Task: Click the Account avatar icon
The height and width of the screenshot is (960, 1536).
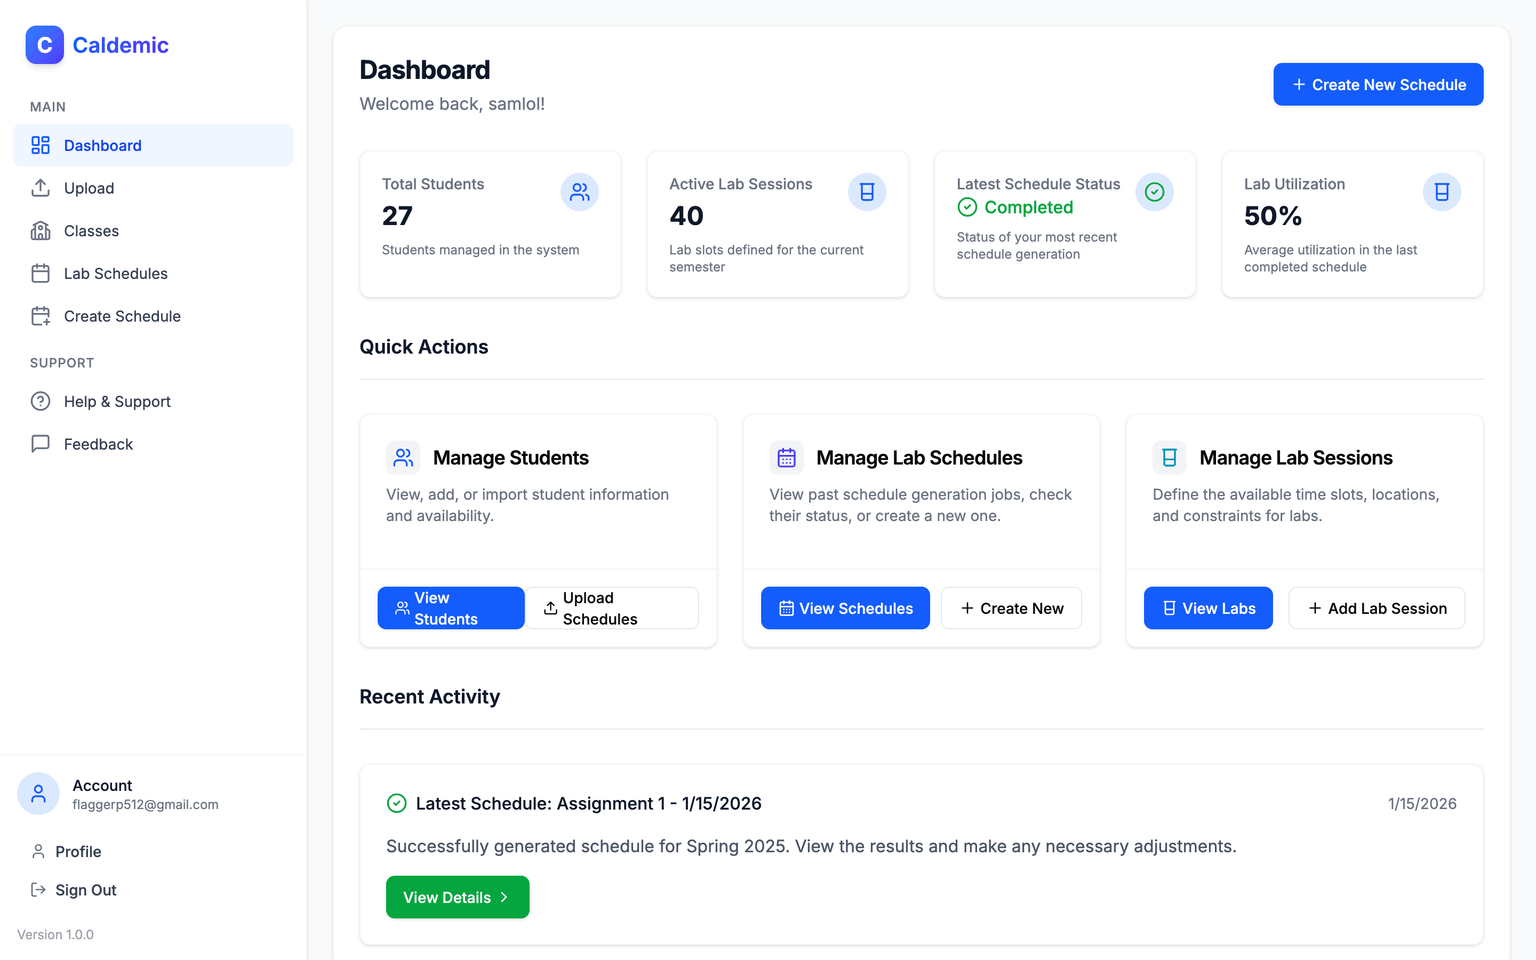Action: [x=38, y=794]
